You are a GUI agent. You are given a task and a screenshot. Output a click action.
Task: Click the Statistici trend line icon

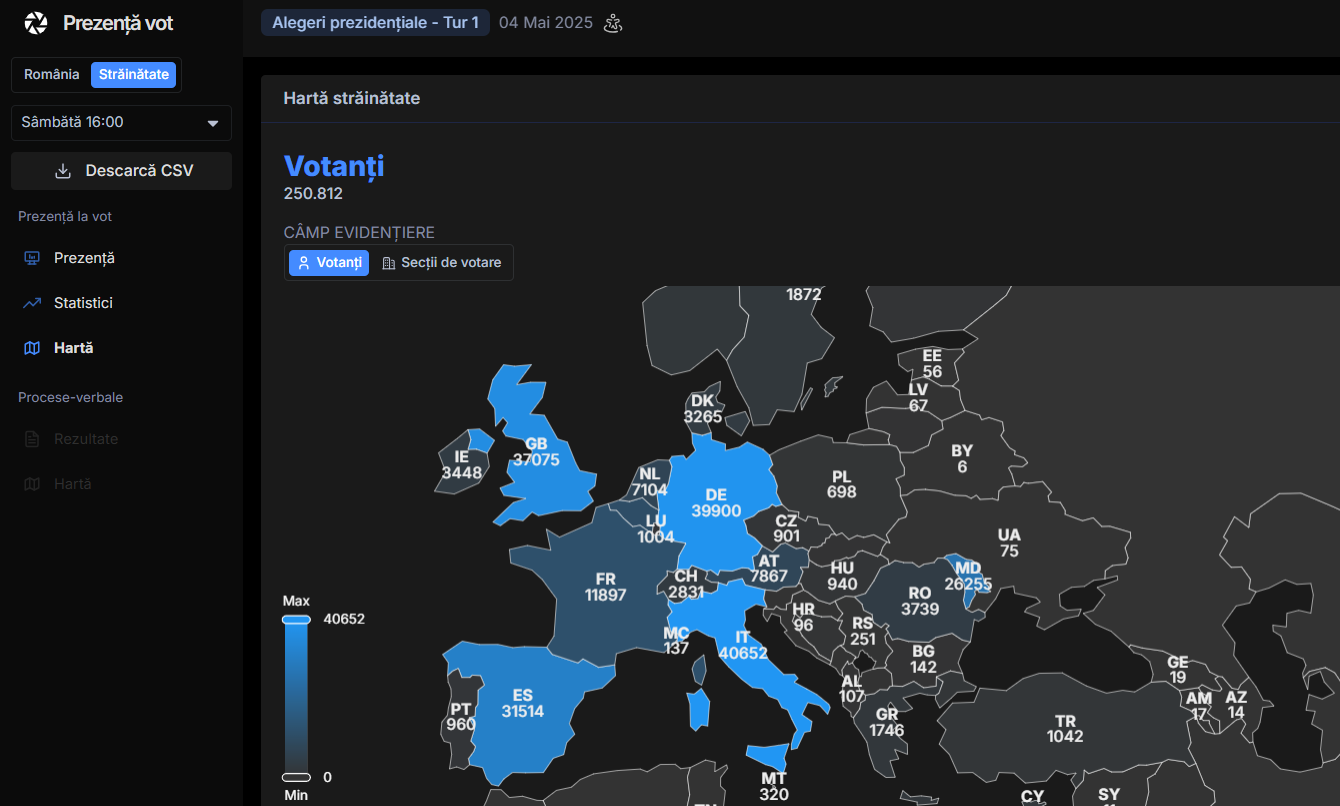pyautogui.click(x=32, y=303)
